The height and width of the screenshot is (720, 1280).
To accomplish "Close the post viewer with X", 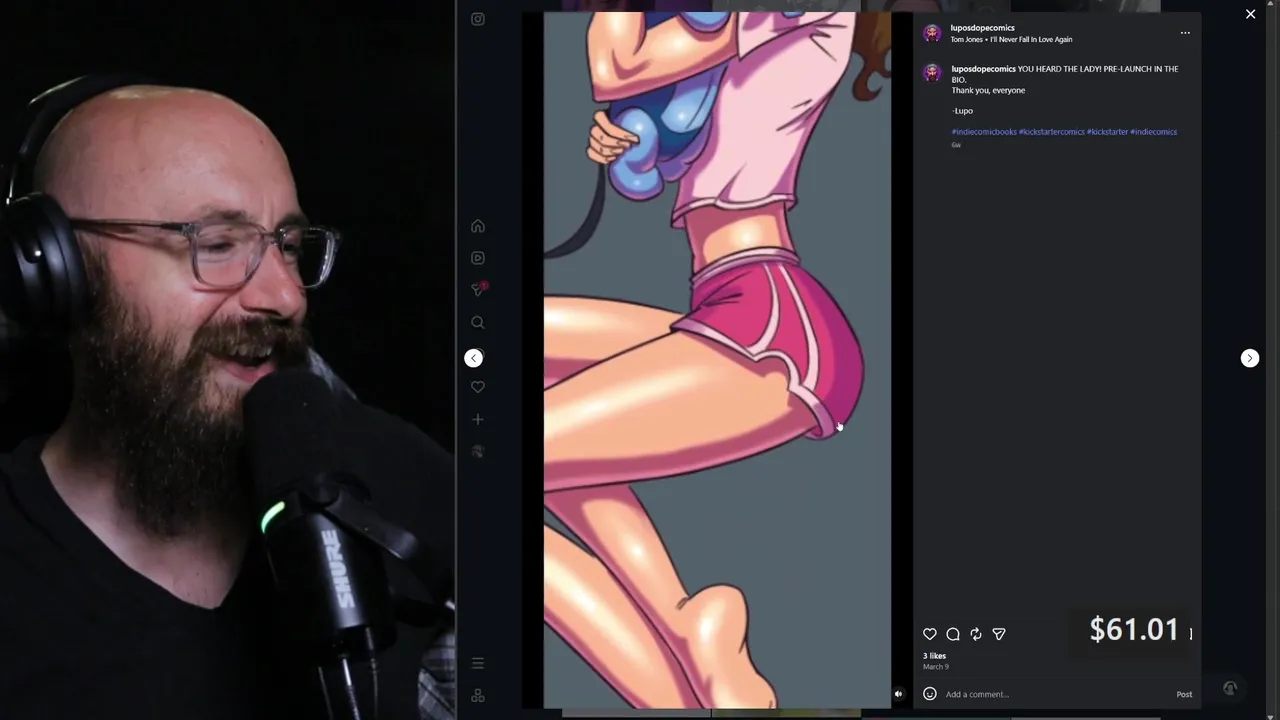I will pos(1250,14).
